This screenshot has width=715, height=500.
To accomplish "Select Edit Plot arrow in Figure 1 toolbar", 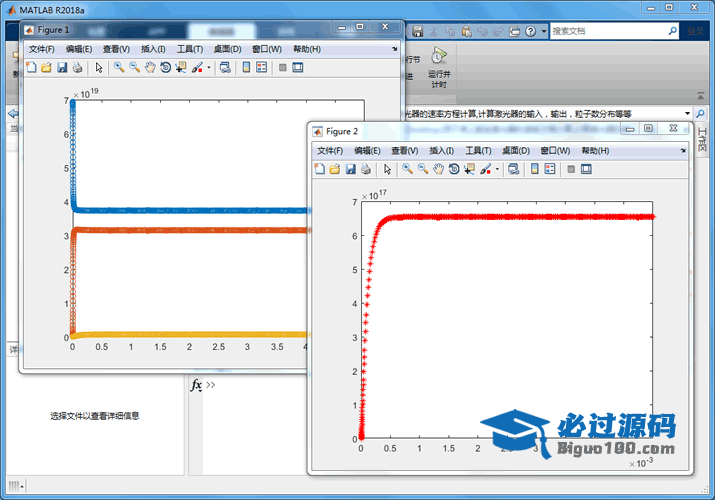I will tap(99, 68).
